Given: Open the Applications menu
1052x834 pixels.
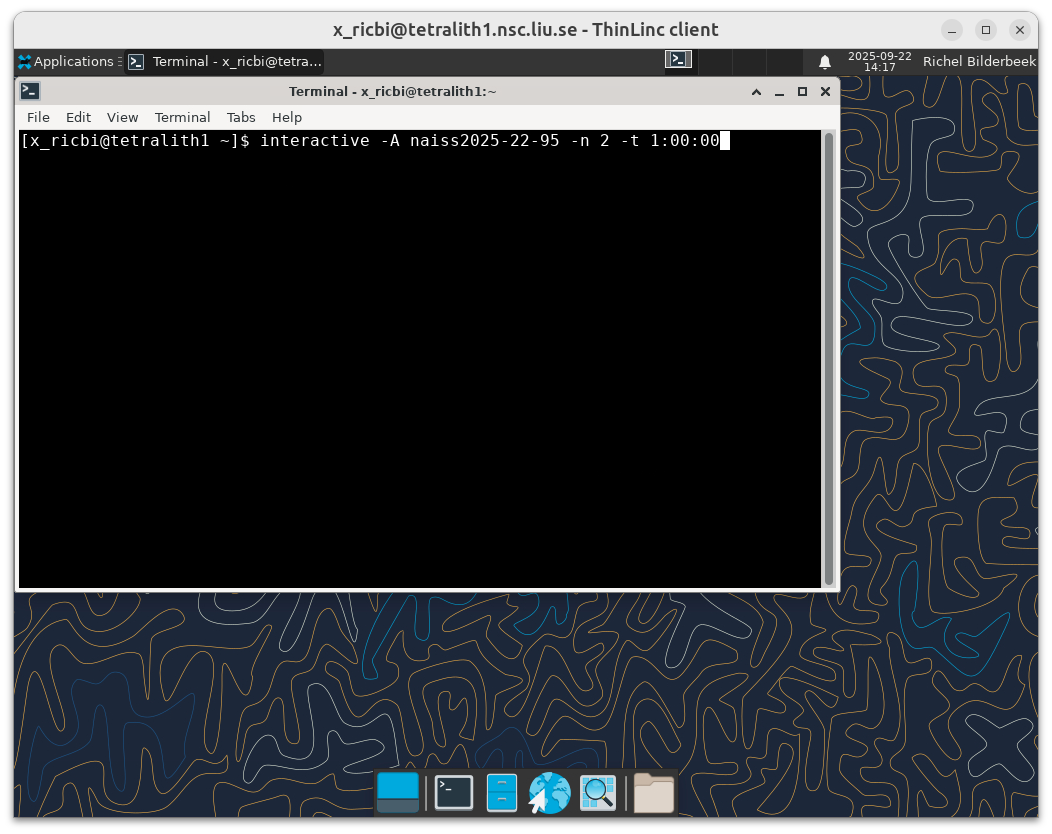Looking at the screenshot, I should pos(67,61).
